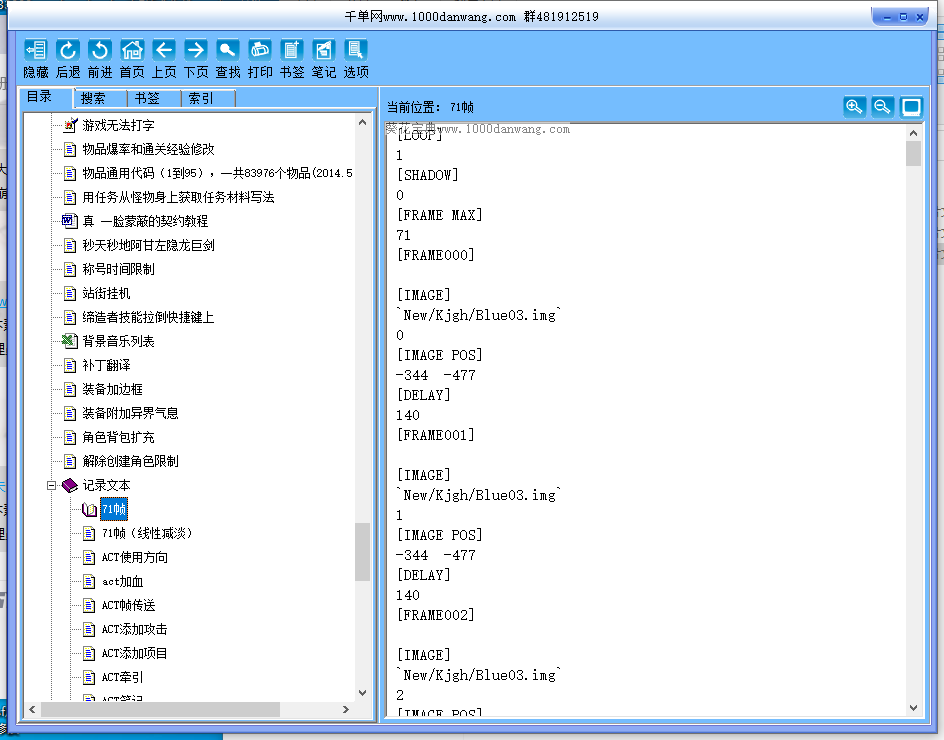Click the content pane's vertical scrollbar thumb
The image size is (944, 740).
pos(913,153)
